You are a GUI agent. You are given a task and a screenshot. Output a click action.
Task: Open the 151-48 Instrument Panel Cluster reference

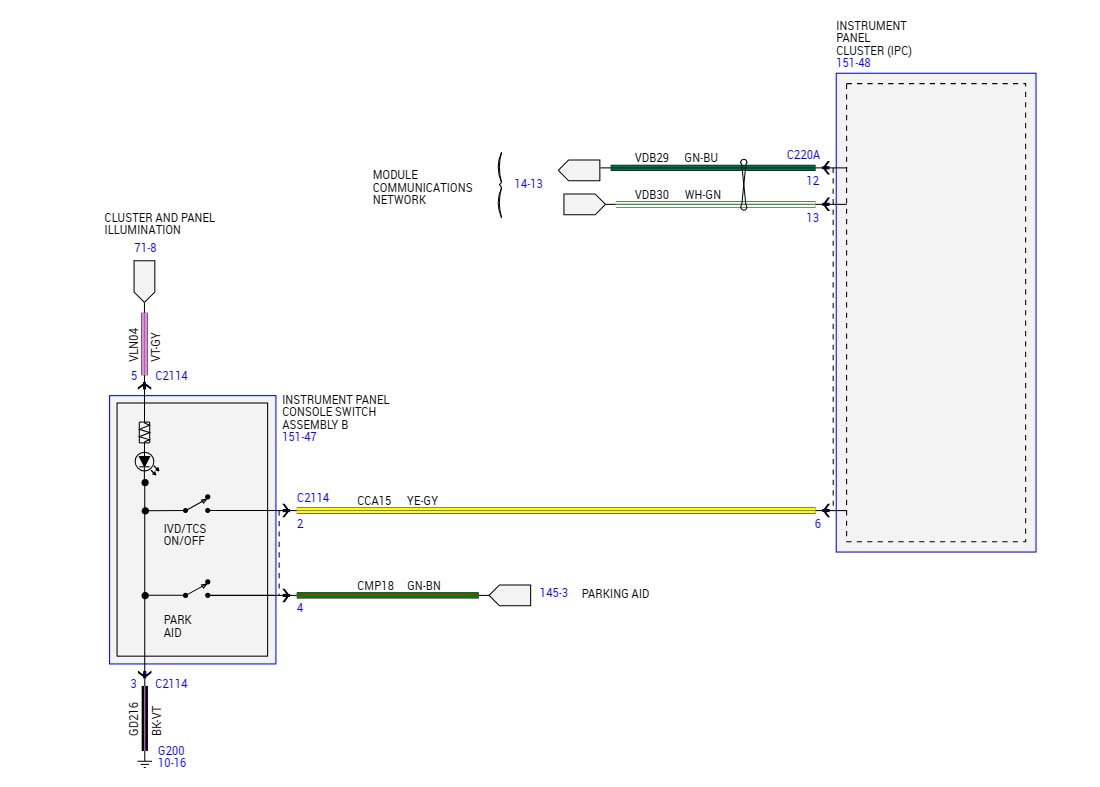tap(853, 63)
